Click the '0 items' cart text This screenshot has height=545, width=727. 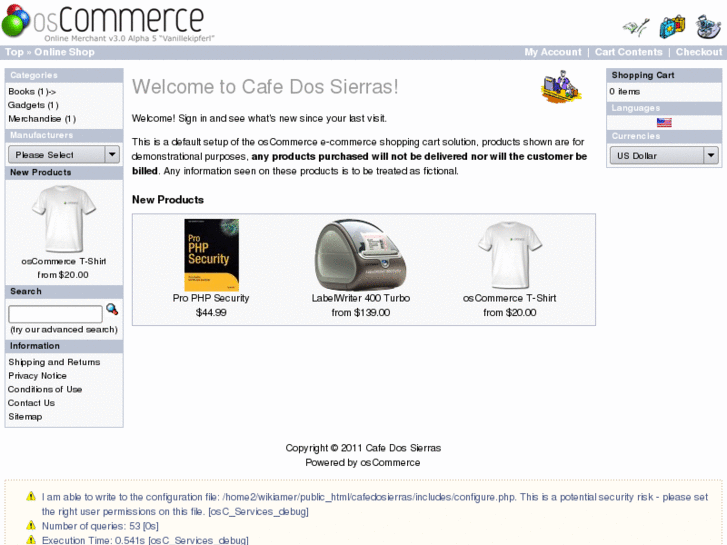[x=624, y=91]
